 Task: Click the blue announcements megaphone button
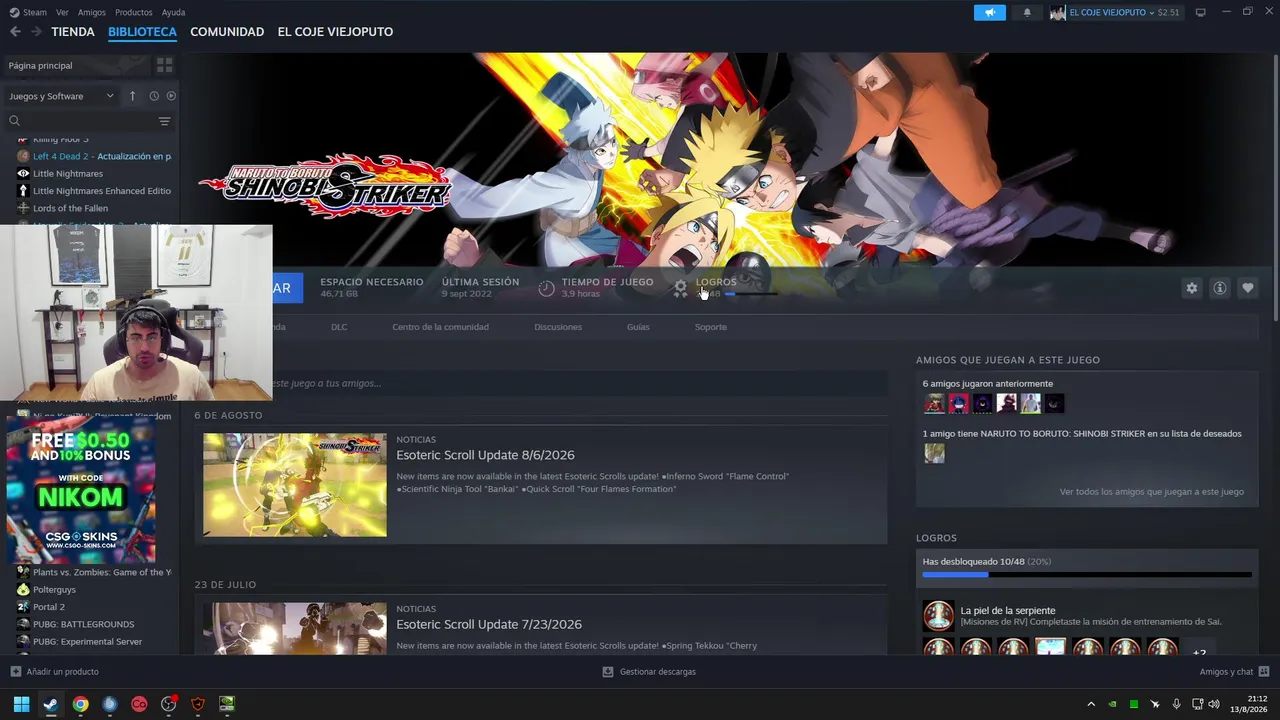pyautogui.click(x=990, y=12)
